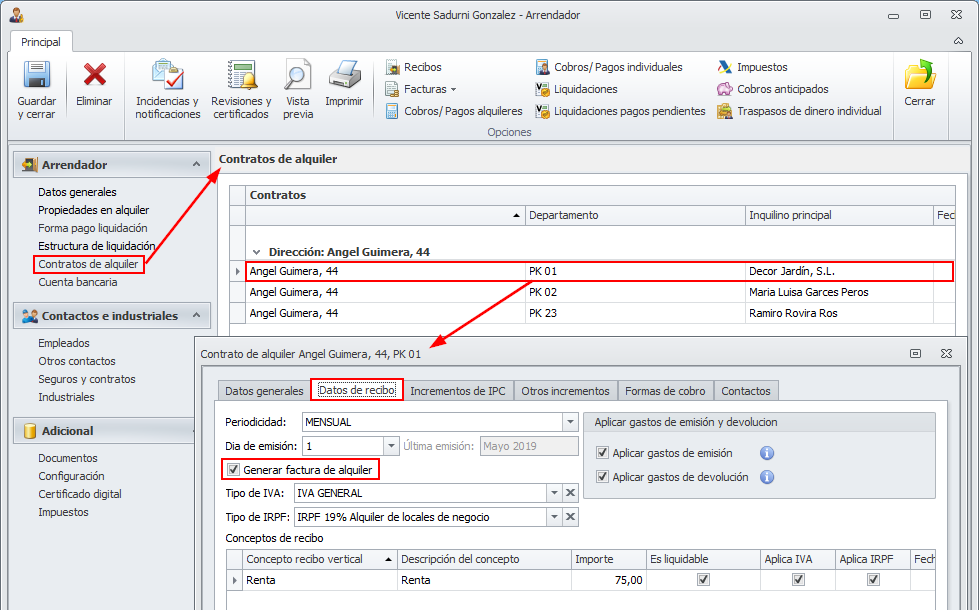
Task: Open Datos generales in sidebar
Action: coord(77,192)
